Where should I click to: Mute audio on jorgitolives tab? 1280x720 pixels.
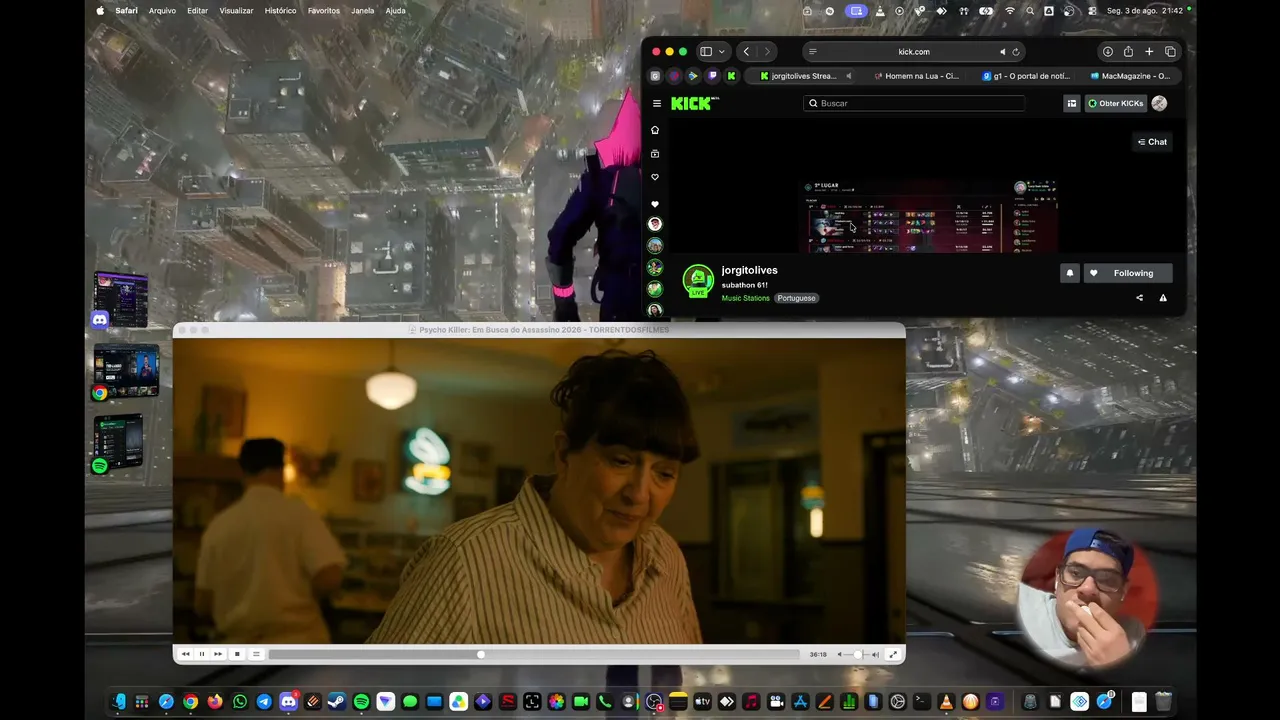click(849, 76)
